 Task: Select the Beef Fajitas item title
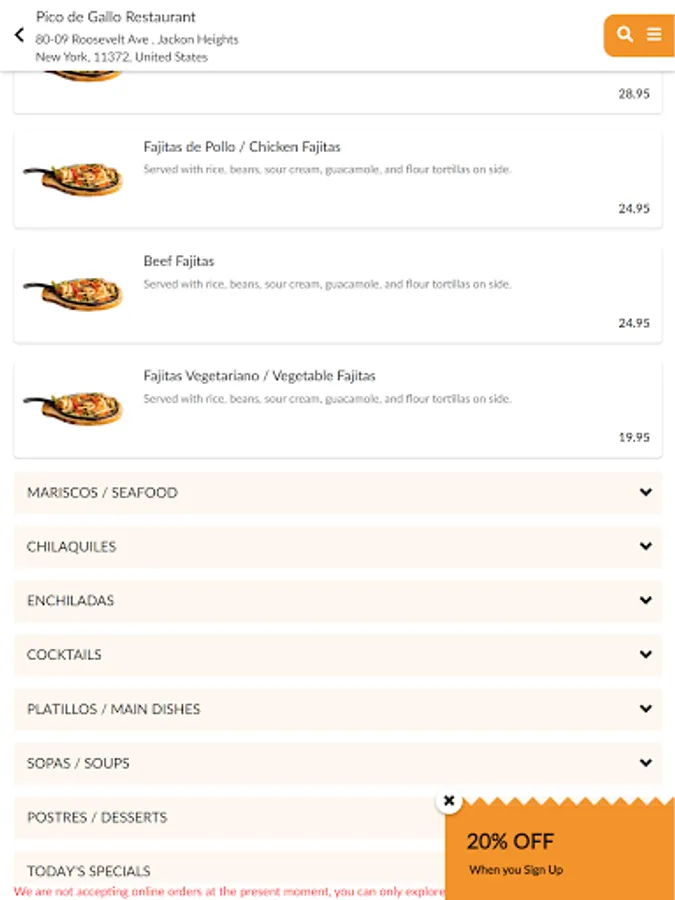(x=179, y=261)
